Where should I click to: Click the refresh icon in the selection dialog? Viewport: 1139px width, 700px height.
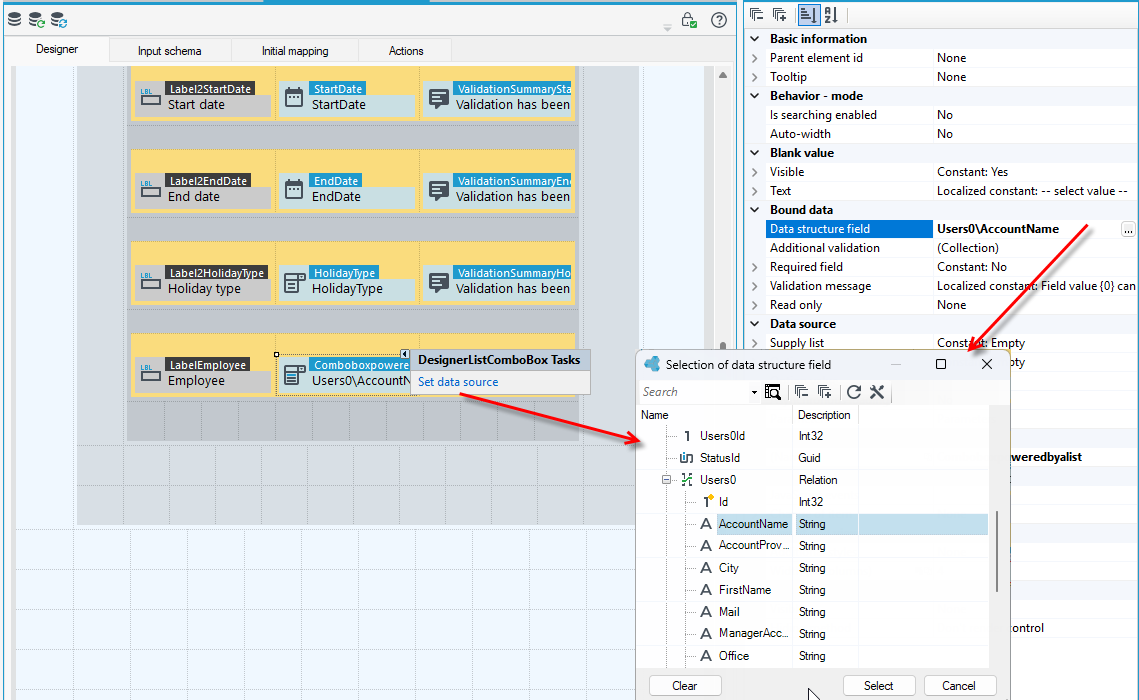pyautogui.click(x=854, y=392)
